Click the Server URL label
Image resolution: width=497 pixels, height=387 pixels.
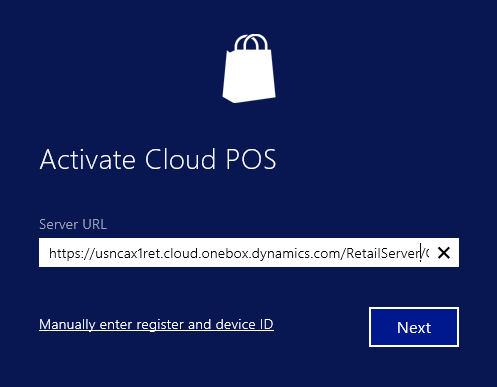point(73,224)
